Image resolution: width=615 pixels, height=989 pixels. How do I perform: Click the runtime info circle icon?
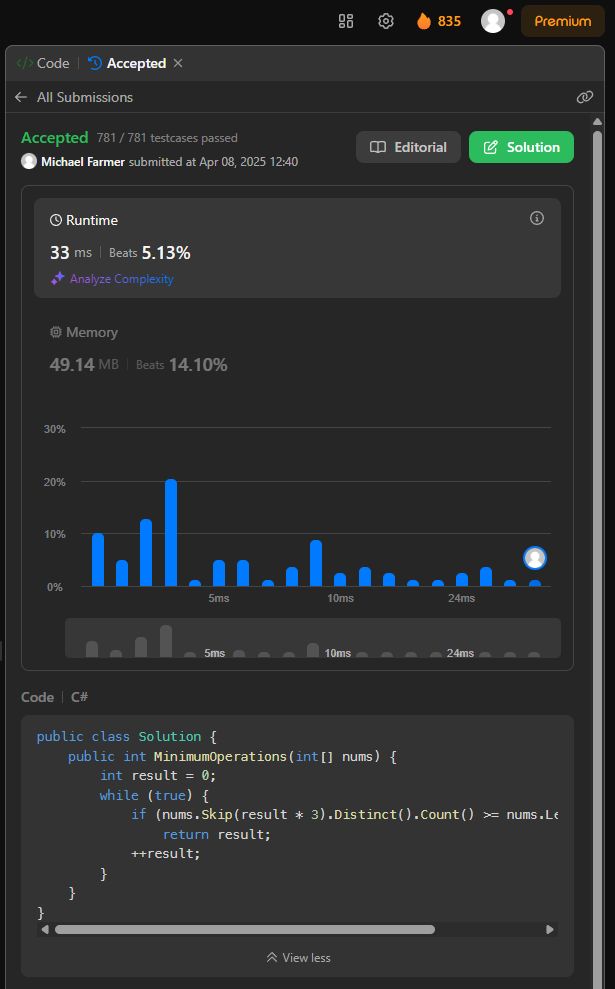(x=537, y=218)
